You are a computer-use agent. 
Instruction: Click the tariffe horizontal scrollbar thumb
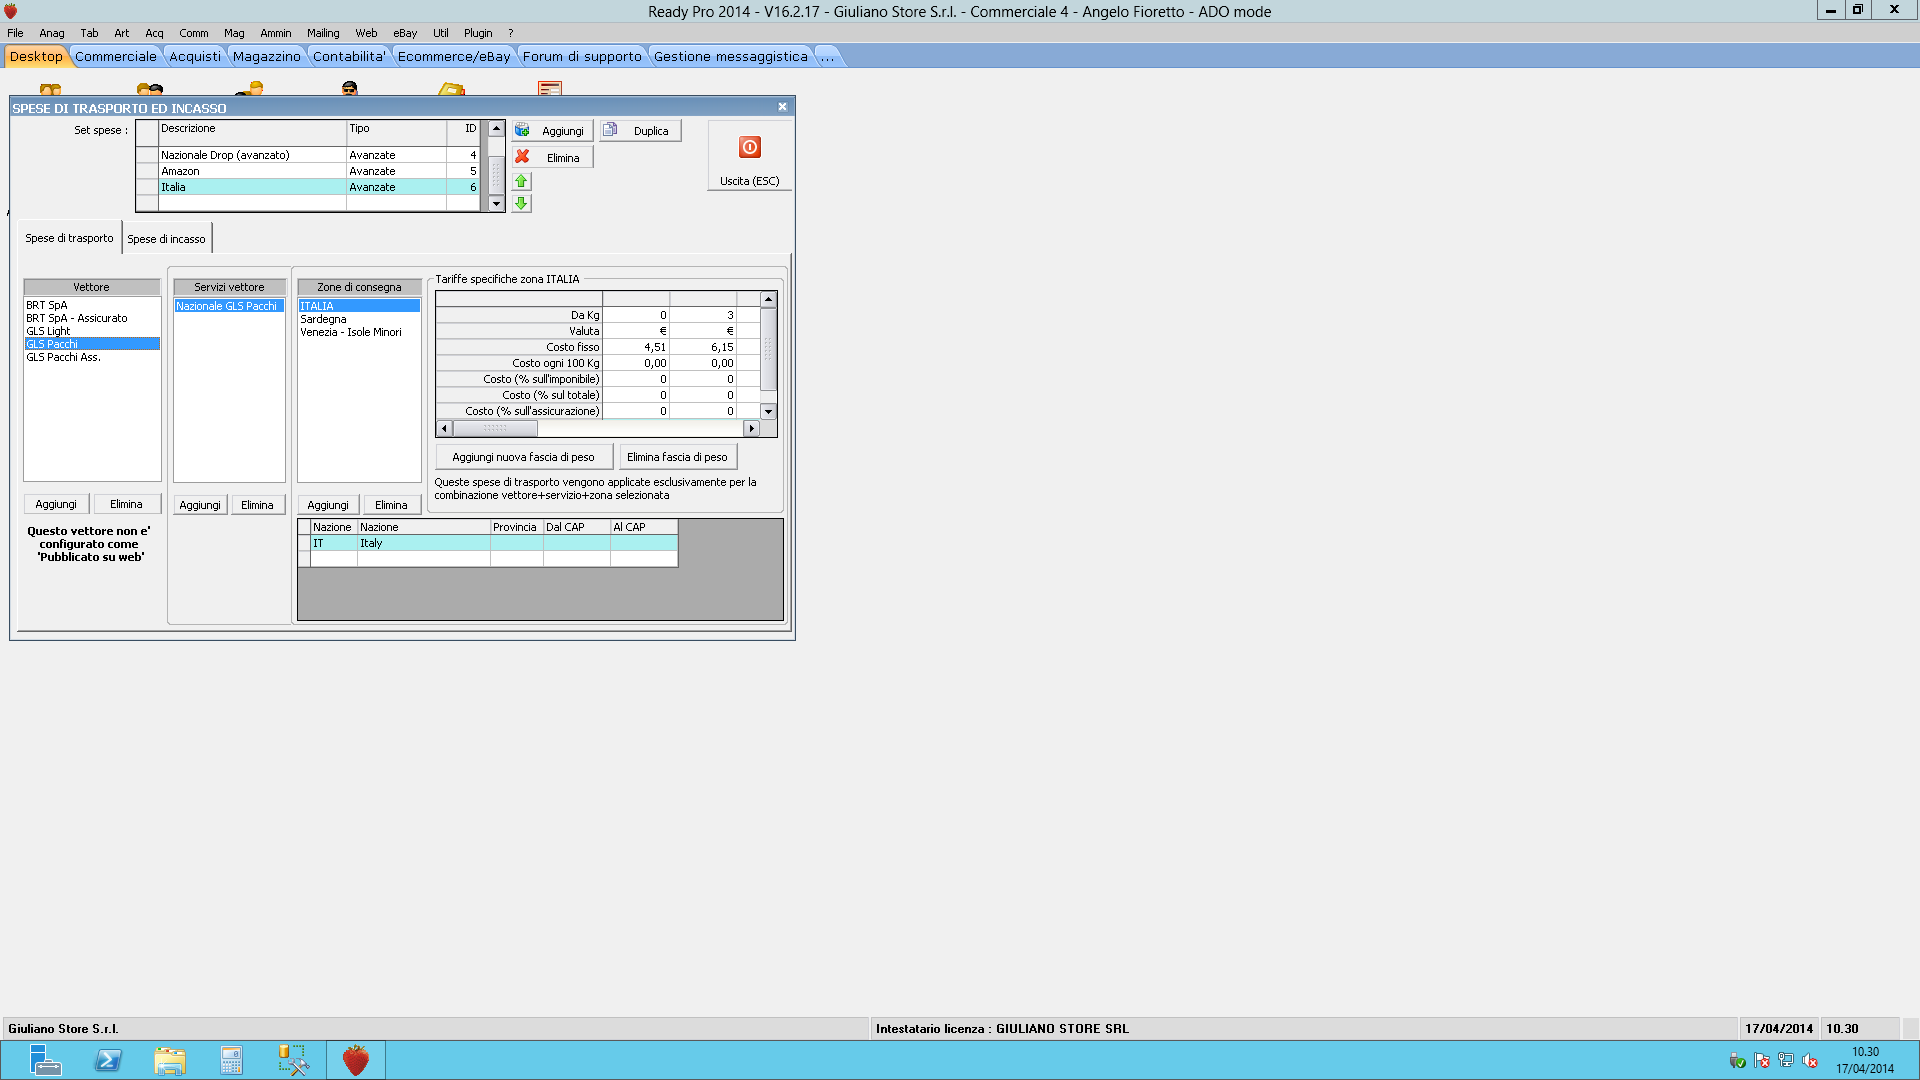pos(495,428)
